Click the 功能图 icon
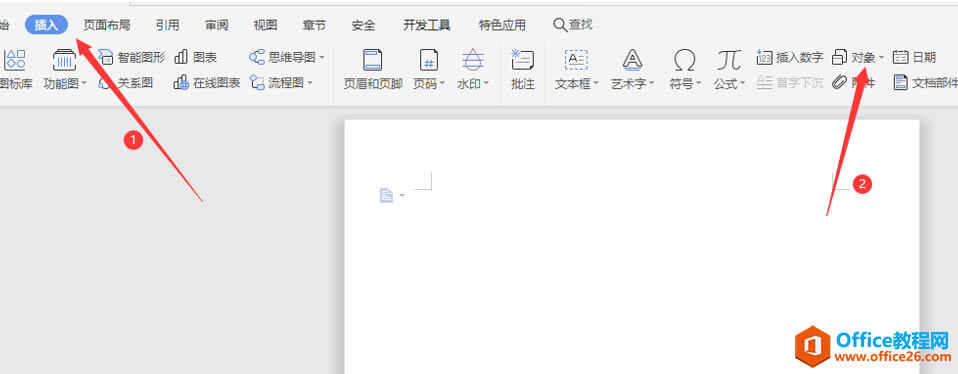The image size is (958, 374). tap(65, 60)
